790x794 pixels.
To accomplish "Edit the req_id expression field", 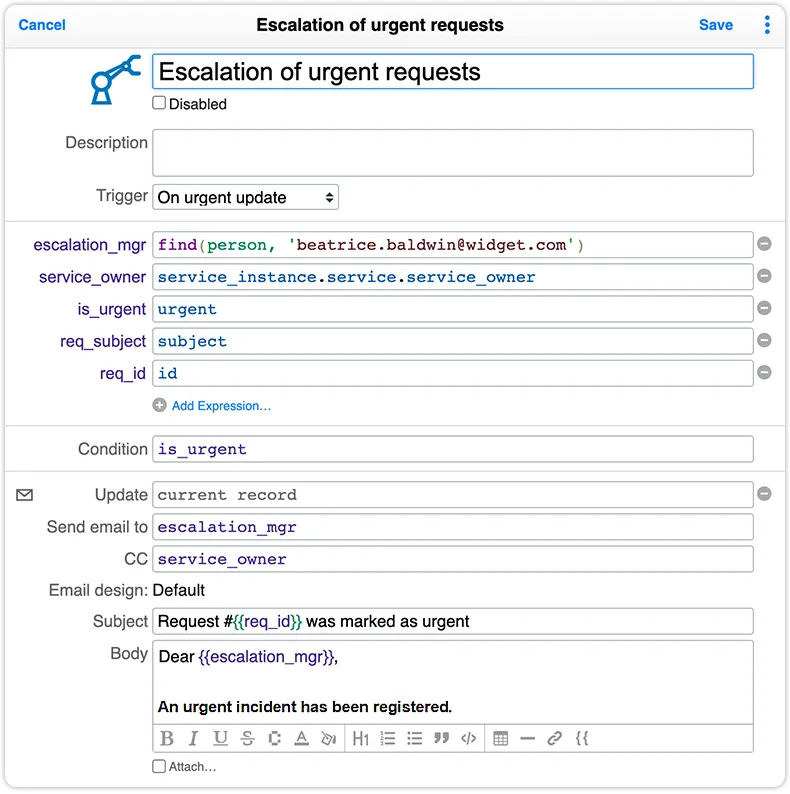I will (x=453, y=374).
